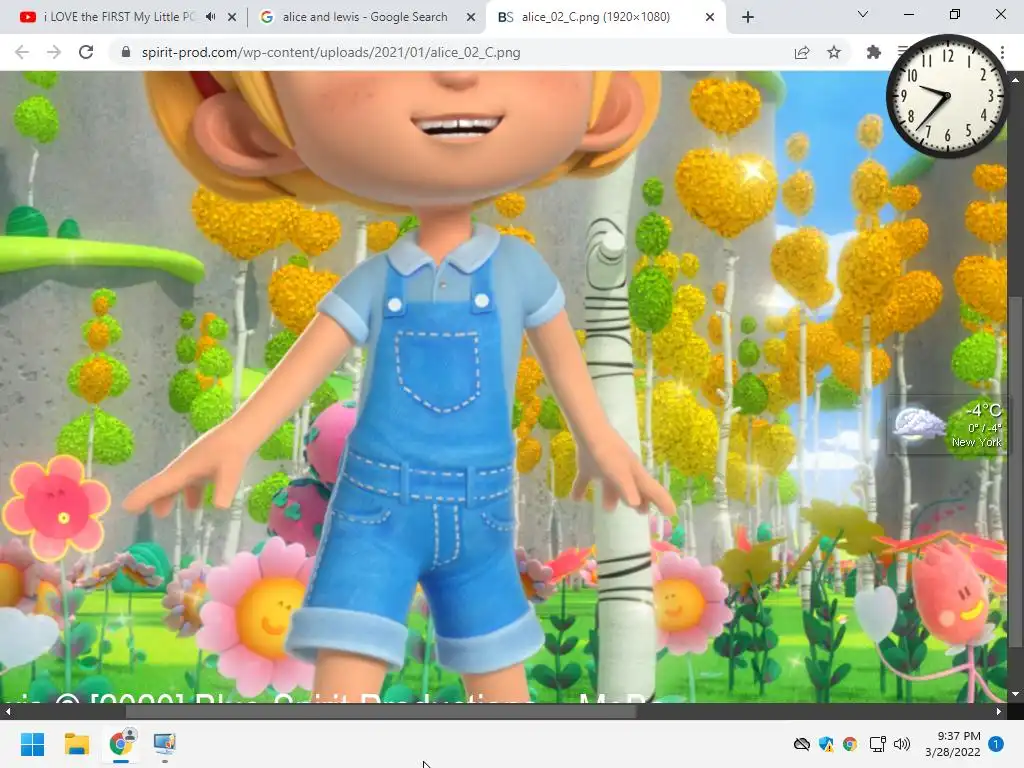
Task: Mute the YouTube tab audio icon
Action: pos(210,17)
